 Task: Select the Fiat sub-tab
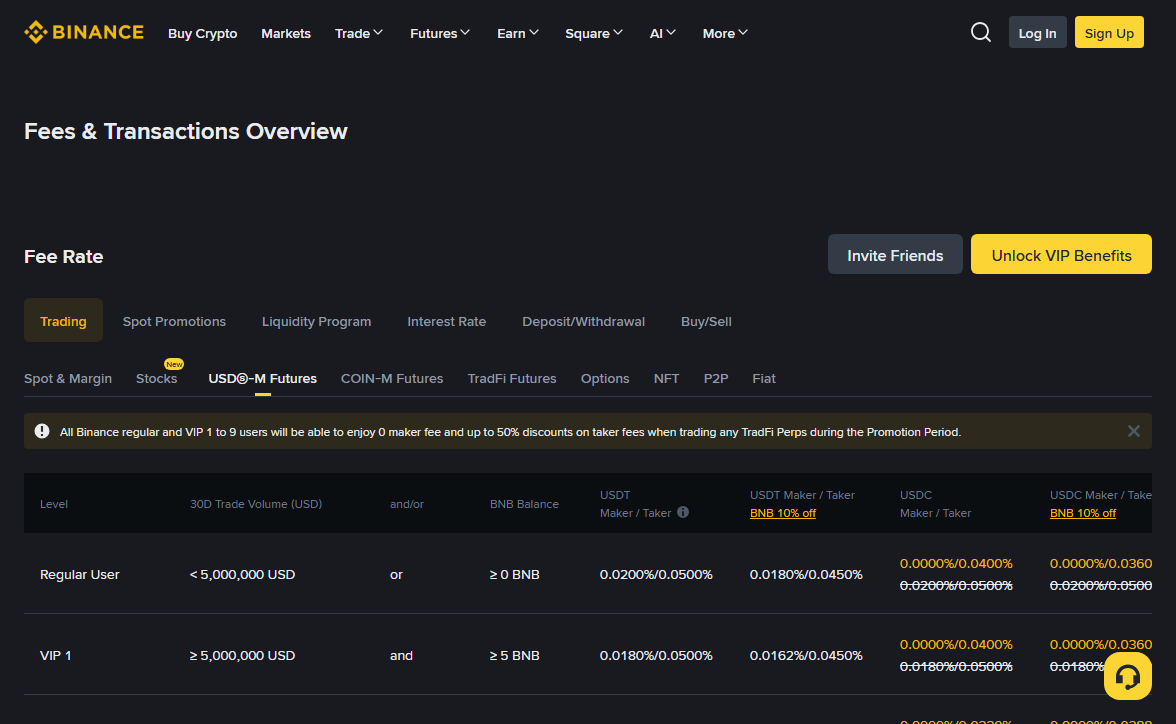tap(764, 378)
